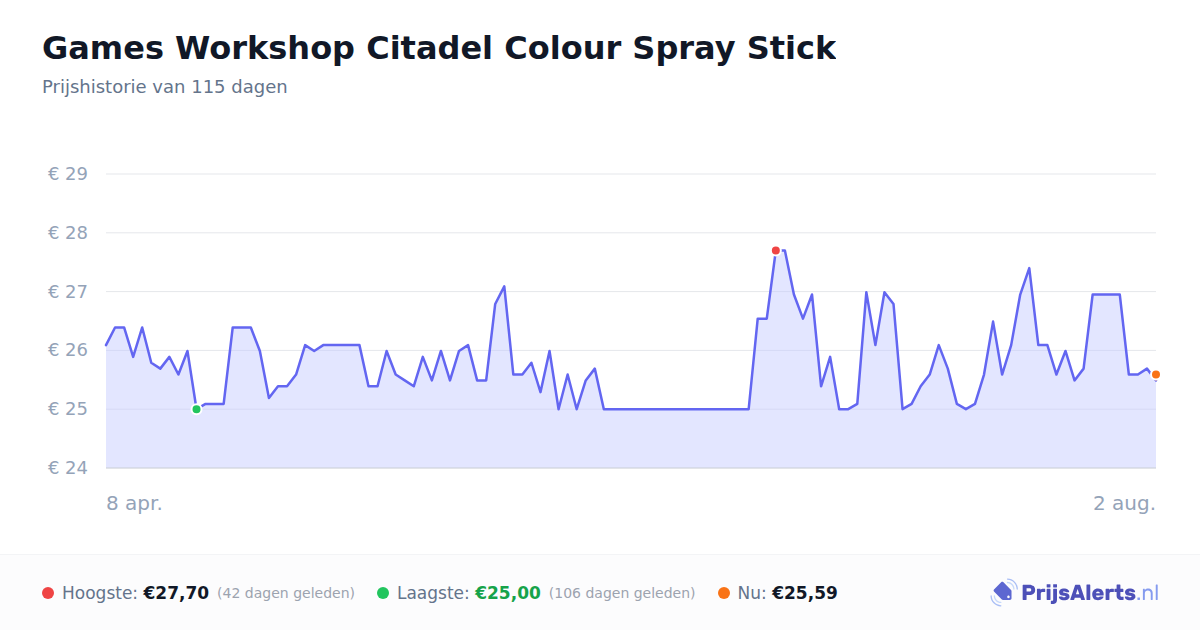
Task: Click the € 24 axis label
Action: tap(68, 468)
